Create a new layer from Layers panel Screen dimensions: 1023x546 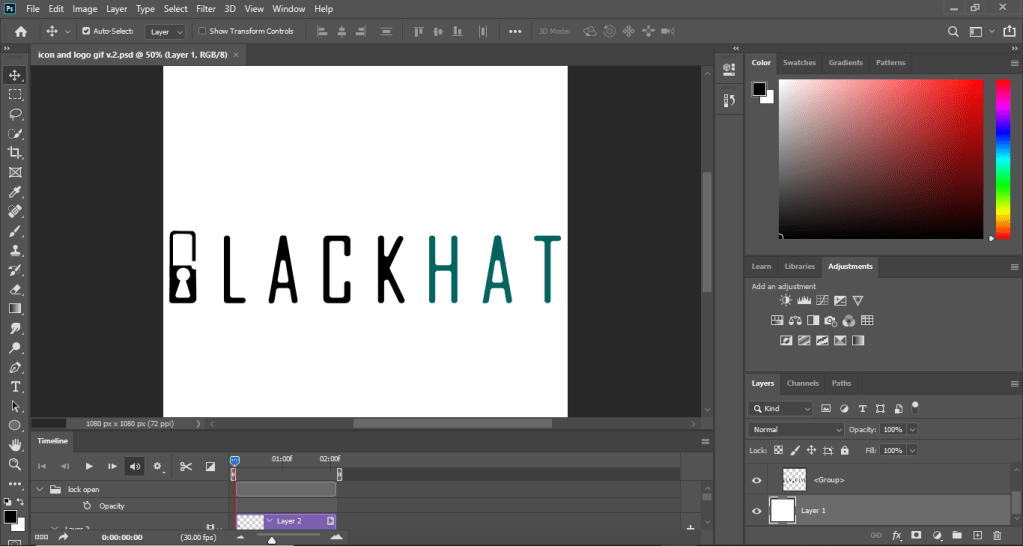click(978, 536)
